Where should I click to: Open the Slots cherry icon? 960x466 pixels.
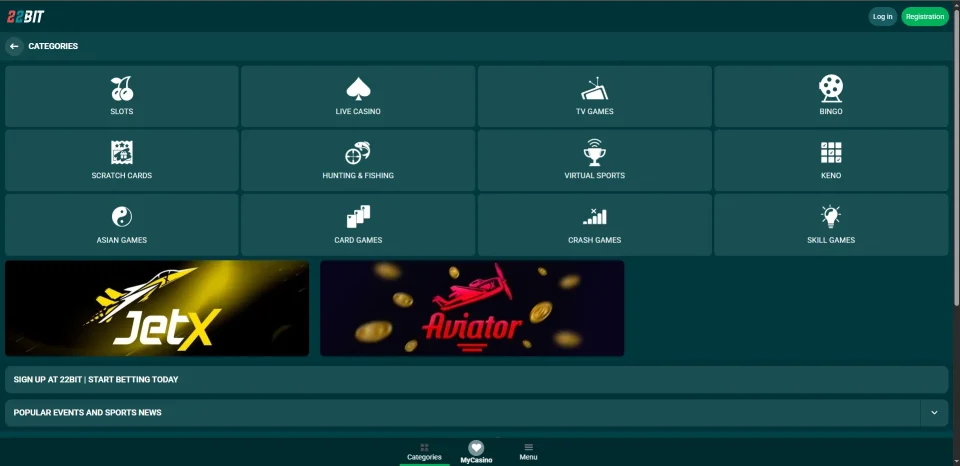122,89
